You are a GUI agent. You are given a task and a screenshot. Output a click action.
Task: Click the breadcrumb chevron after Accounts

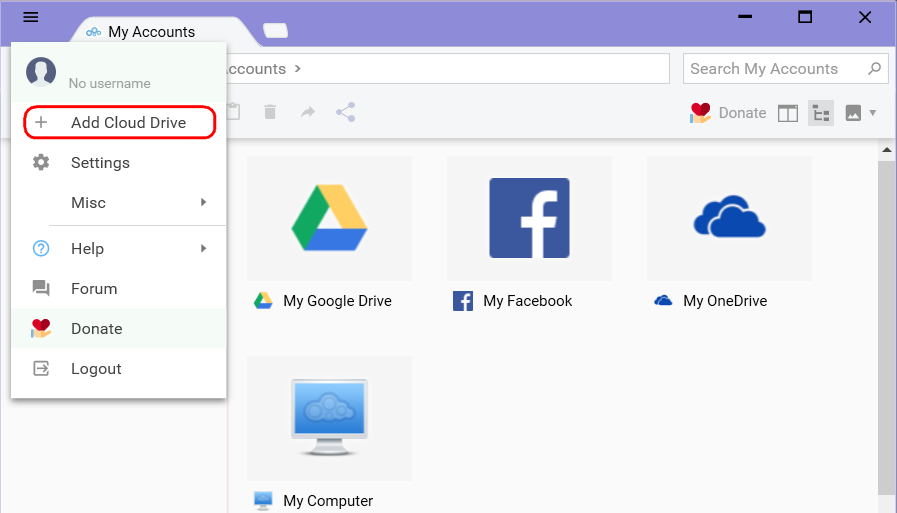pyautogui.click(x=297, y=69)
